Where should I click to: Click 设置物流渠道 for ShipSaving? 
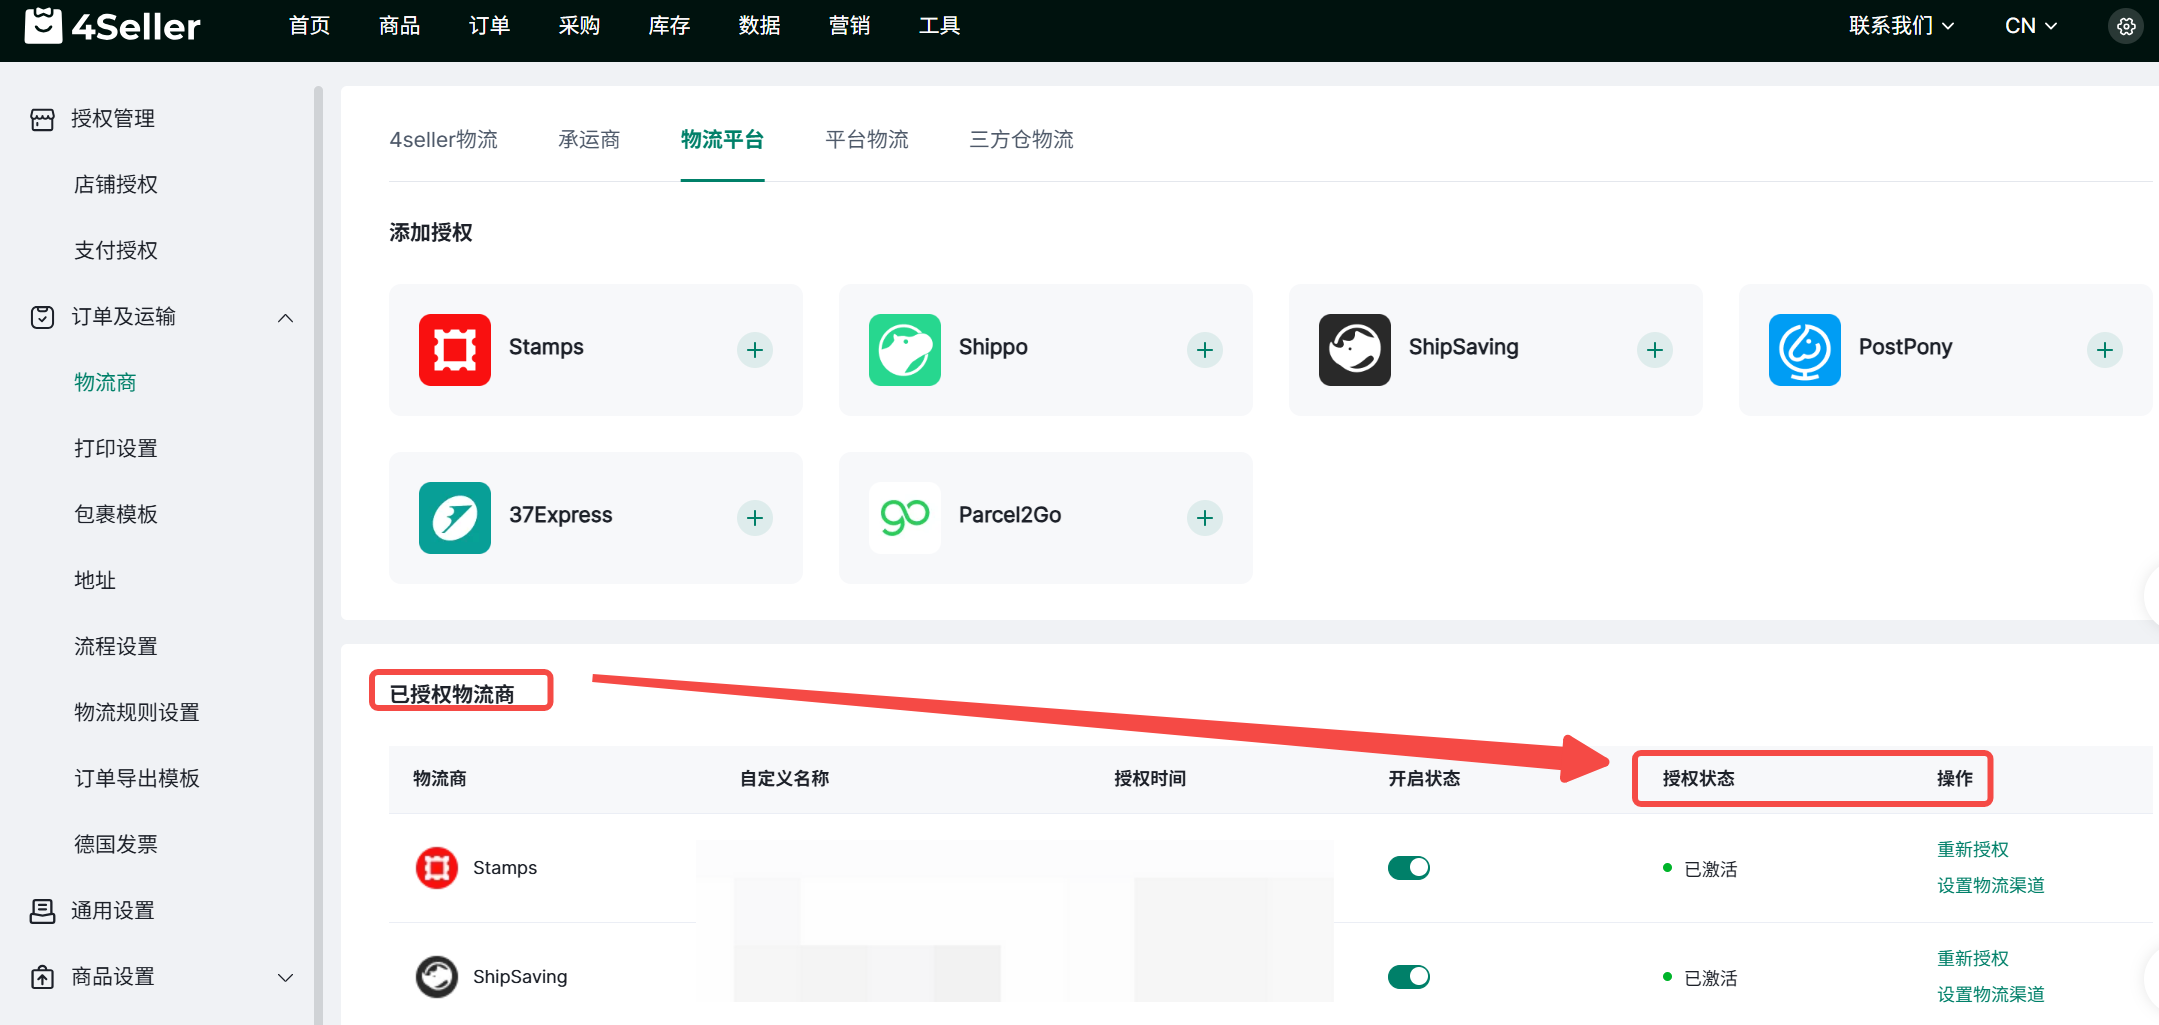(1990, 994)
